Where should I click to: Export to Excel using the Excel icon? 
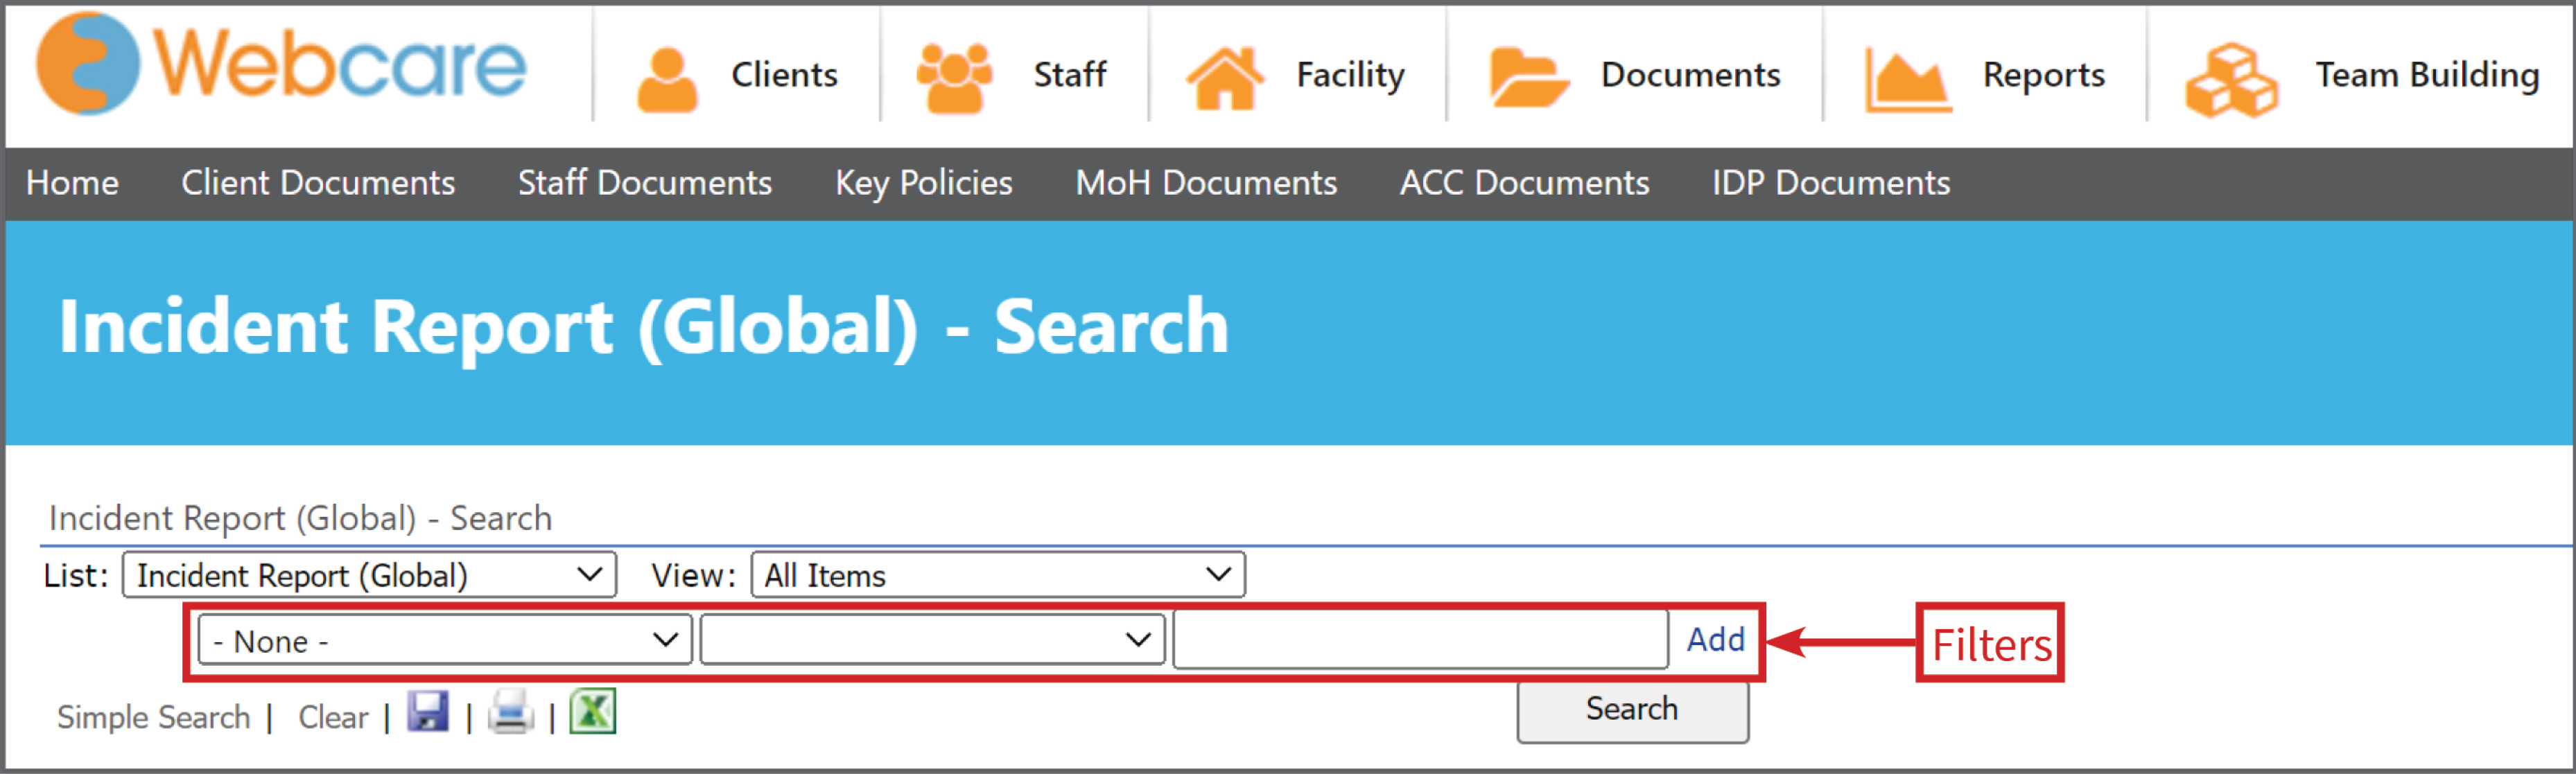click(x=593, y=712)
